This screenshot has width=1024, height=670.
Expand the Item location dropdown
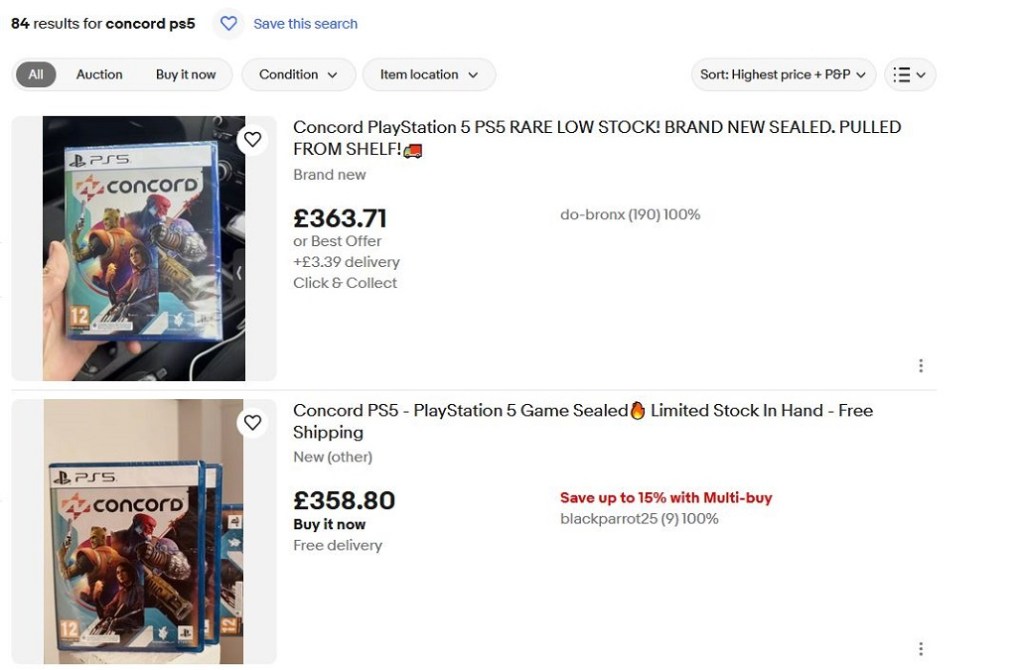click(x=429, y=74)
